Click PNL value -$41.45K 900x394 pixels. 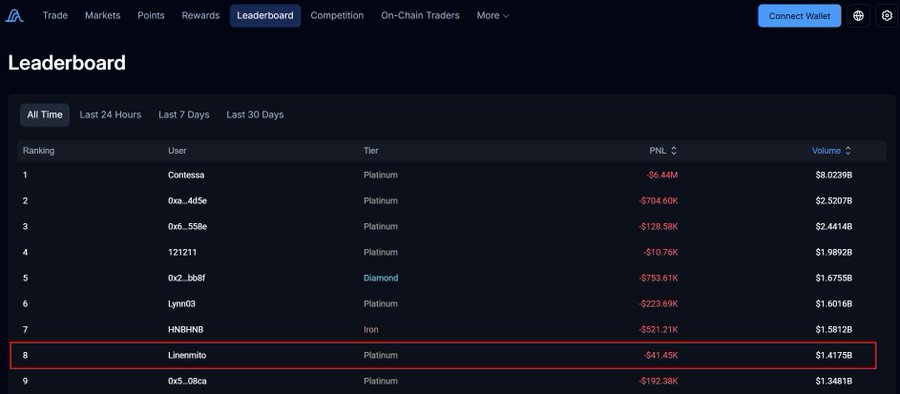(x=661, y=356)
